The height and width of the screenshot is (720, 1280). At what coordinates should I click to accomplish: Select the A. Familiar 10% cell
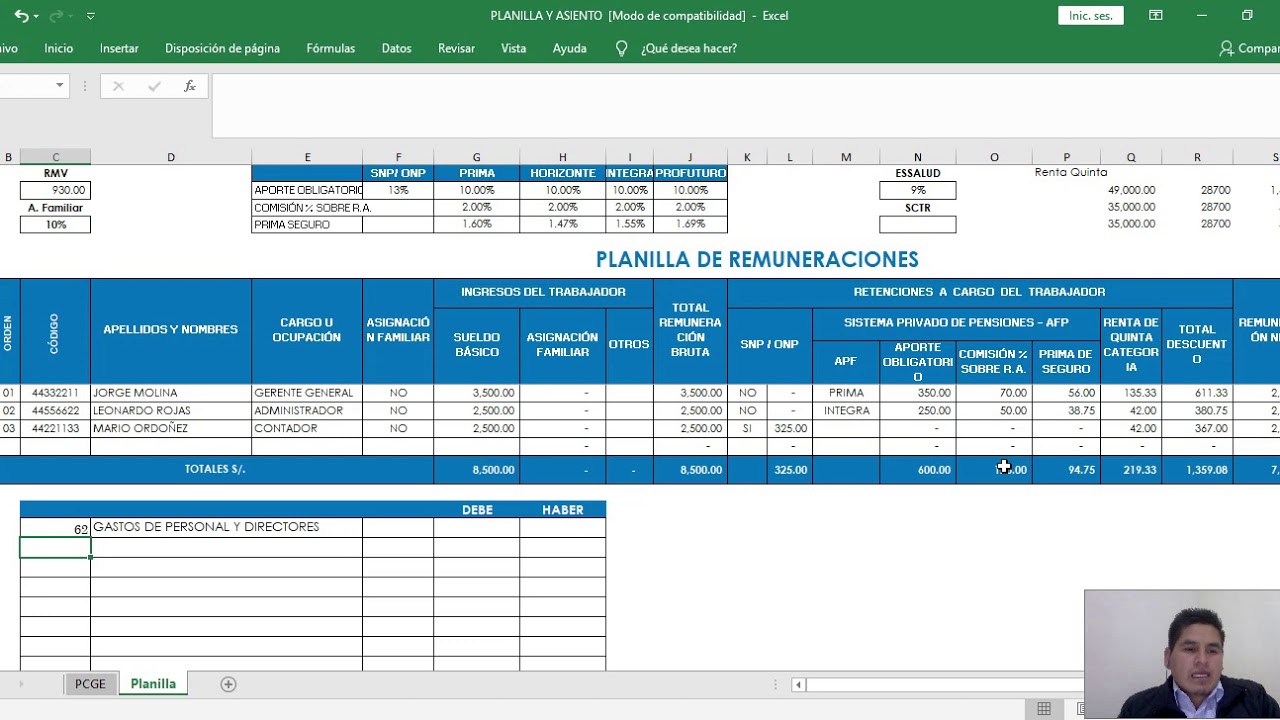(x=55, y=225)
